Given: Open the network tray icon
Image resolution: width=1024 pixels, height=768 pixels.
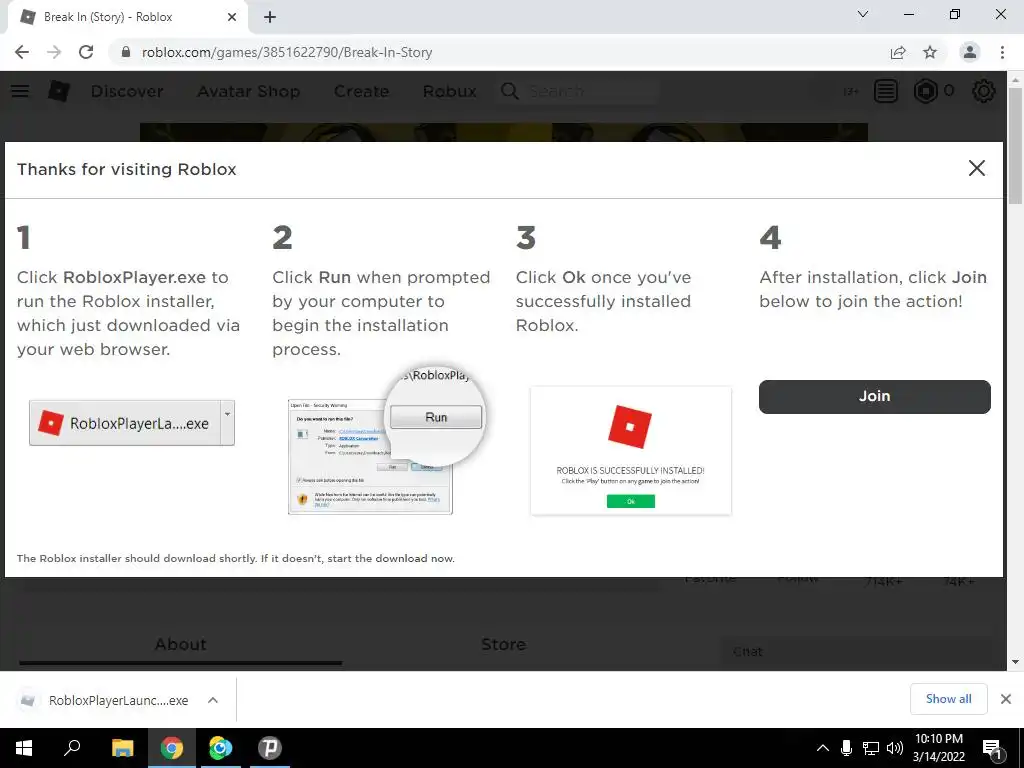Looking at the screenshot, I should tap(871, 748).
